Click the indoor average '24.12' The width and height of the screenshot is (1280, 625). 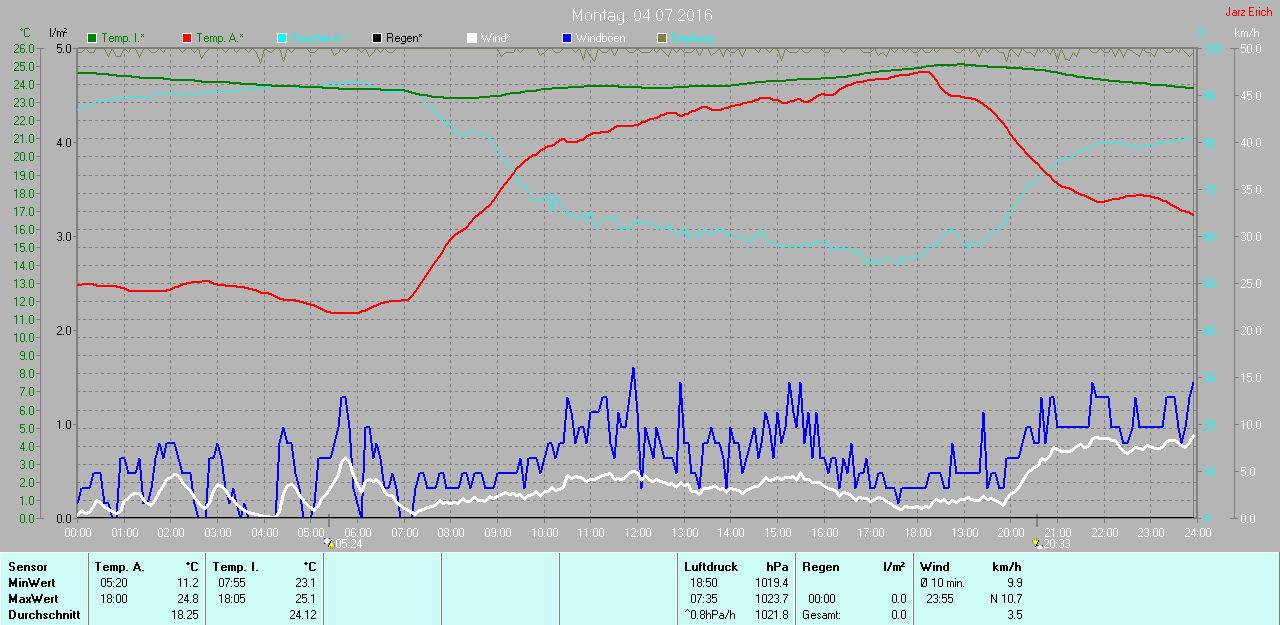click(x=302, y=615)
